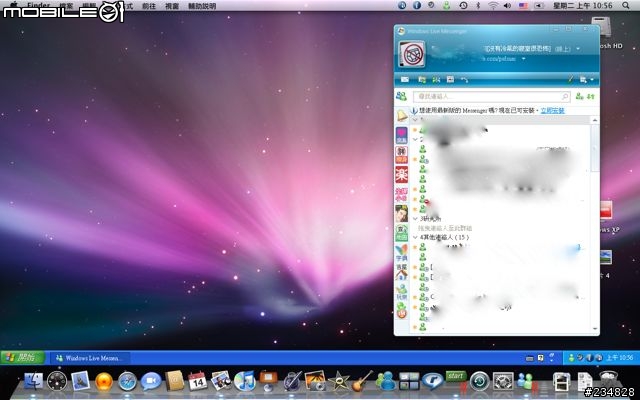Open iMovie star icon in the Dock
The width and height of the screenshot is (640, 400).
point(339,381)
